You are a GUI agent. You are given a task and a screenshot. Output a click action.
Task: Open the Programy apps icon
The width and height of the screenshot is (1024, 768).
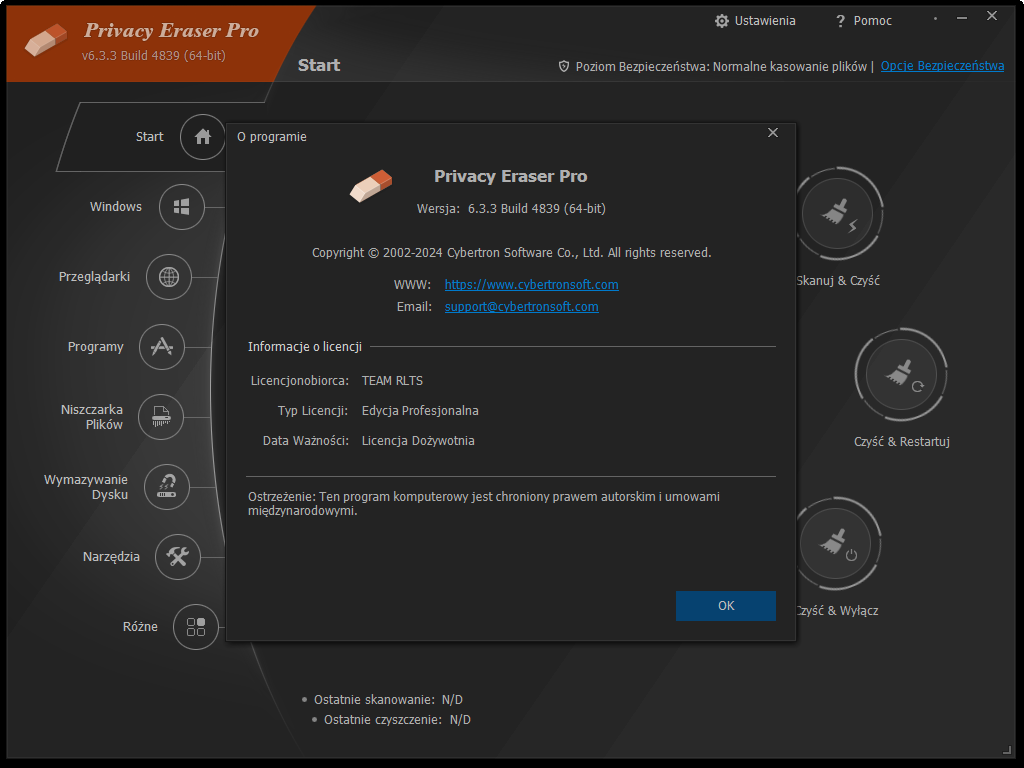tap(161, 347)
